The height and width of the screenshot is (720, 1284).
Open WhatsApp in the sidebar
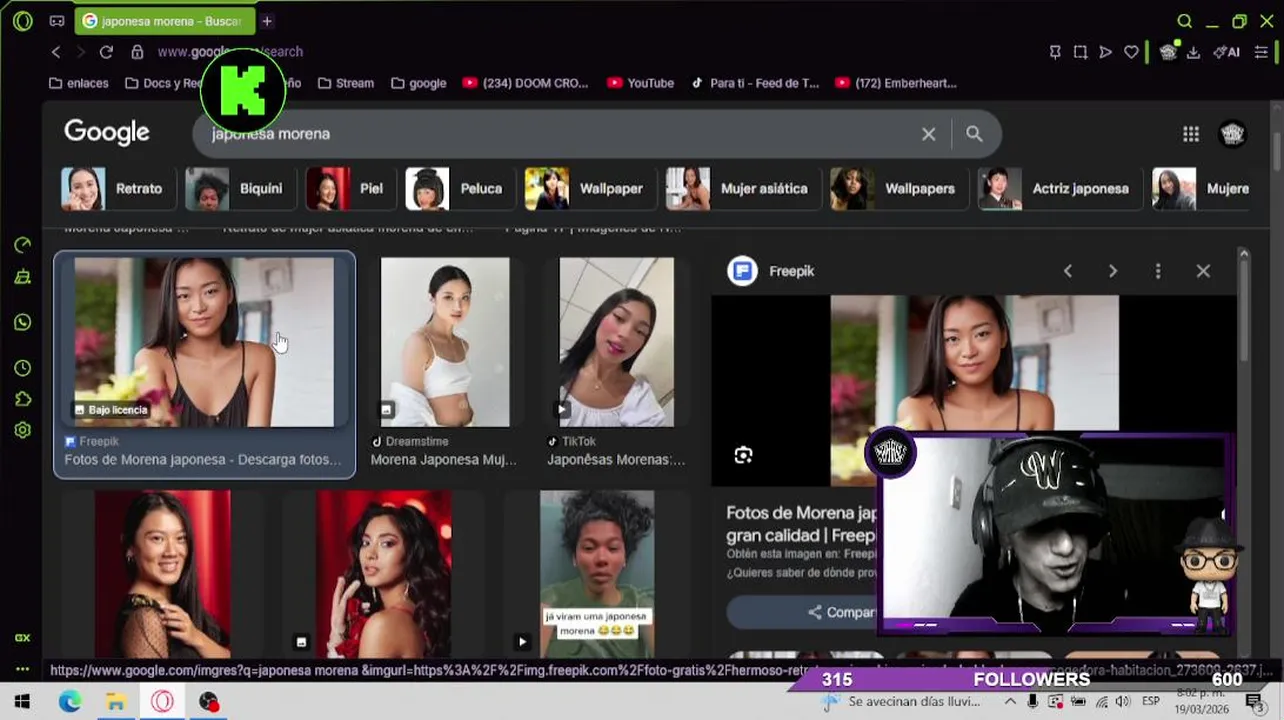(22, 322)
